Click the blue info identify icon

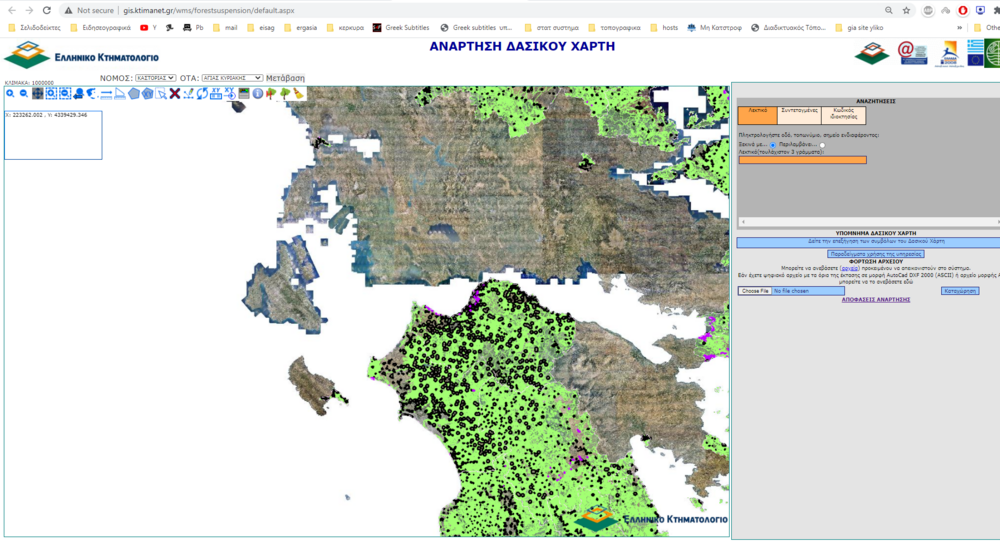coord(257,94)
